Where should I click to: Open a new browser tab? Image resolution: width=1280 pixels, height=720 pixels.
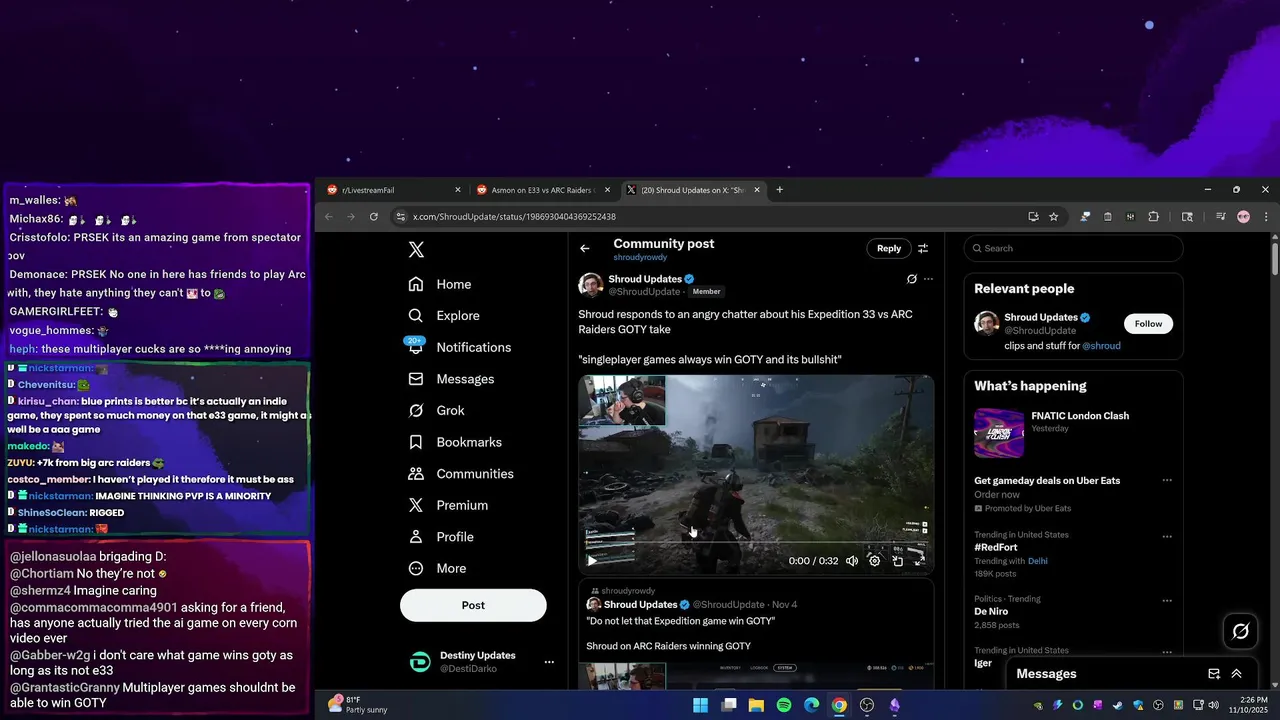(x=780, y=190)
